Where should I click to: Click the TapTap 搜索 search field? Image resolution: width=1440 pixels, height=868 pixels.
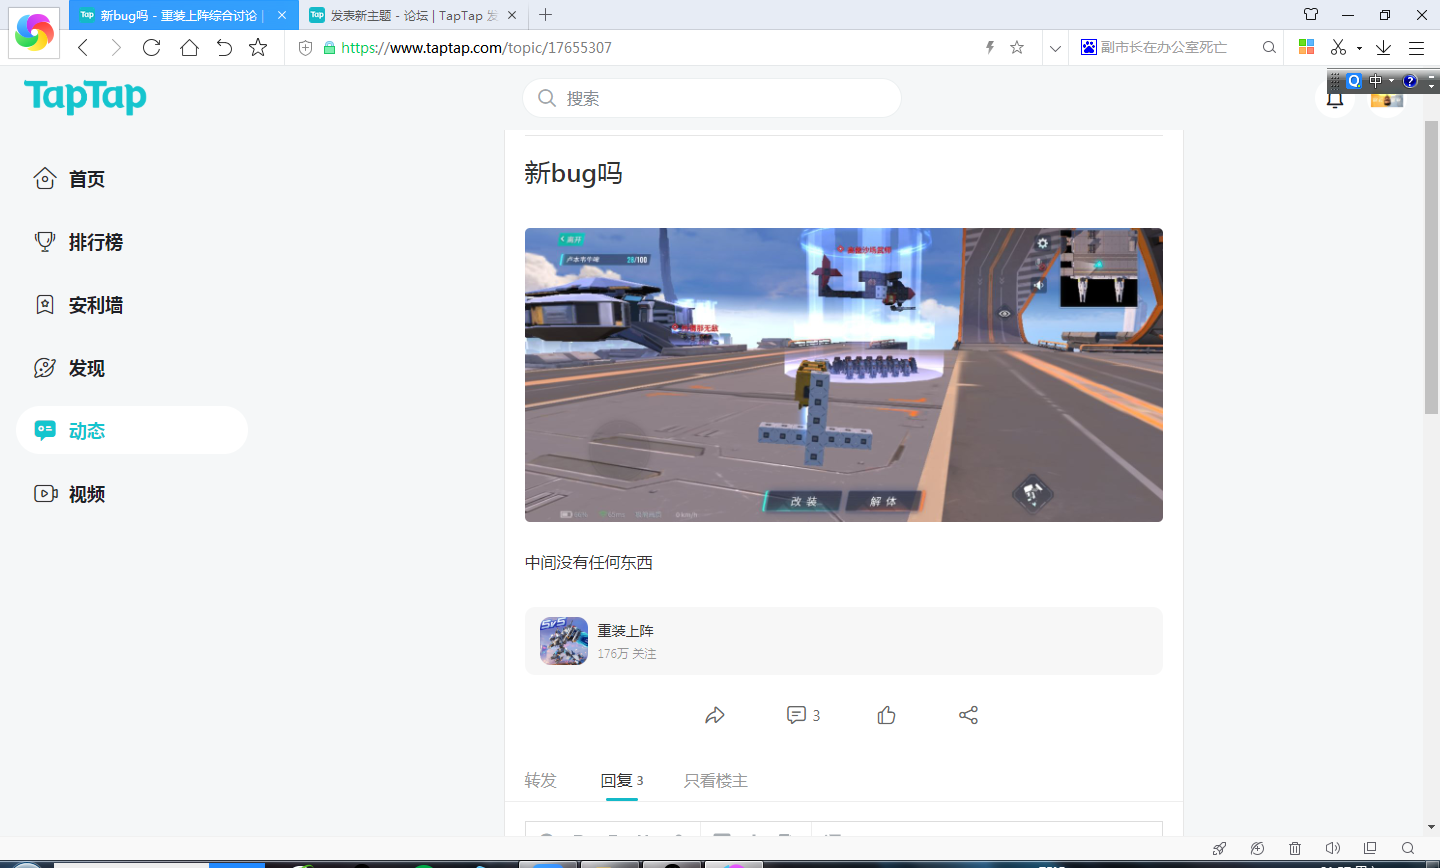tap(712, 98)
